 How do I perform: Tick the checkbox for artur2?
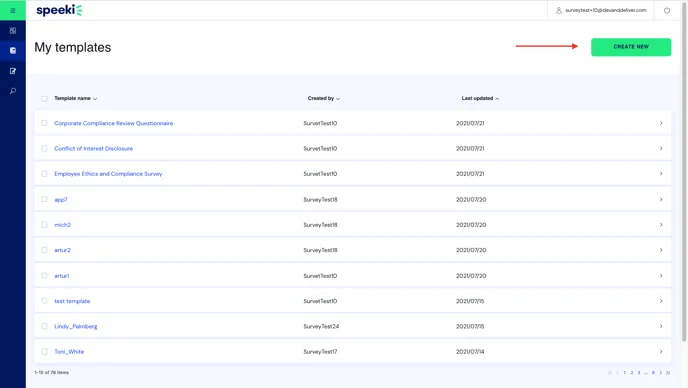(44, 250)
